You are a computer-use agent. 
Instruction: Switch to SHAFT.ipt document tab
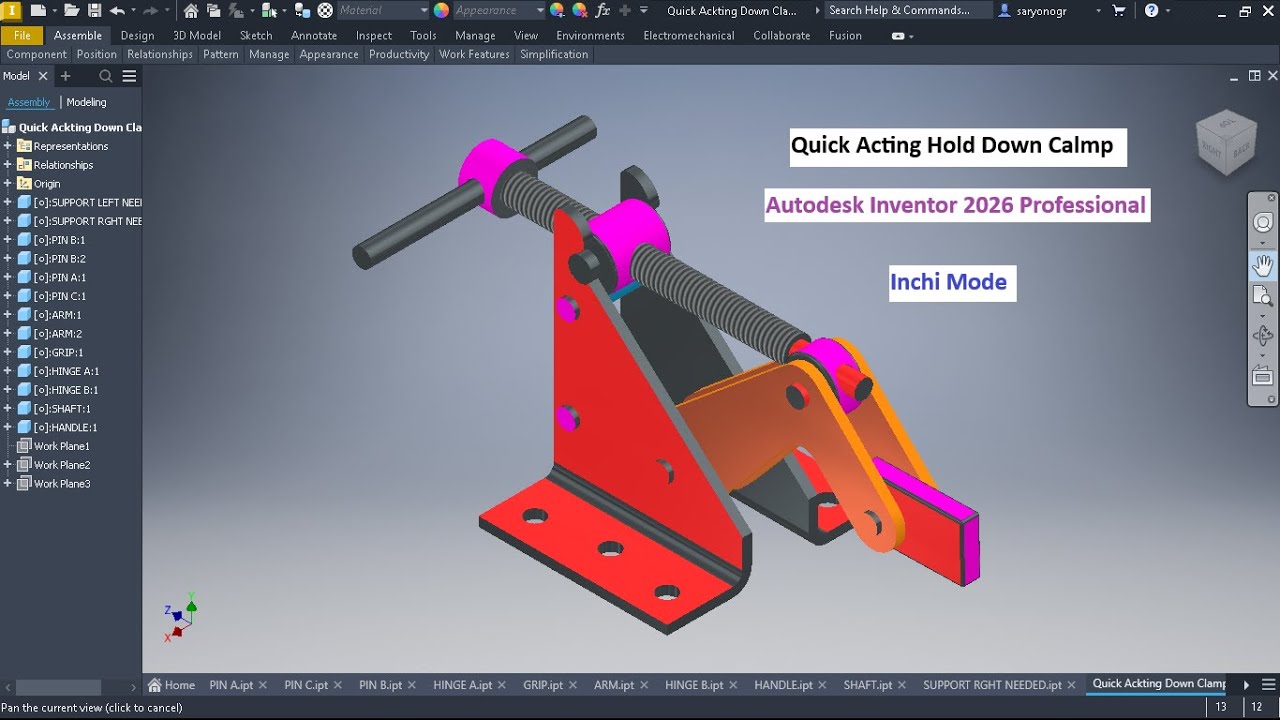(x=867, y=685)
